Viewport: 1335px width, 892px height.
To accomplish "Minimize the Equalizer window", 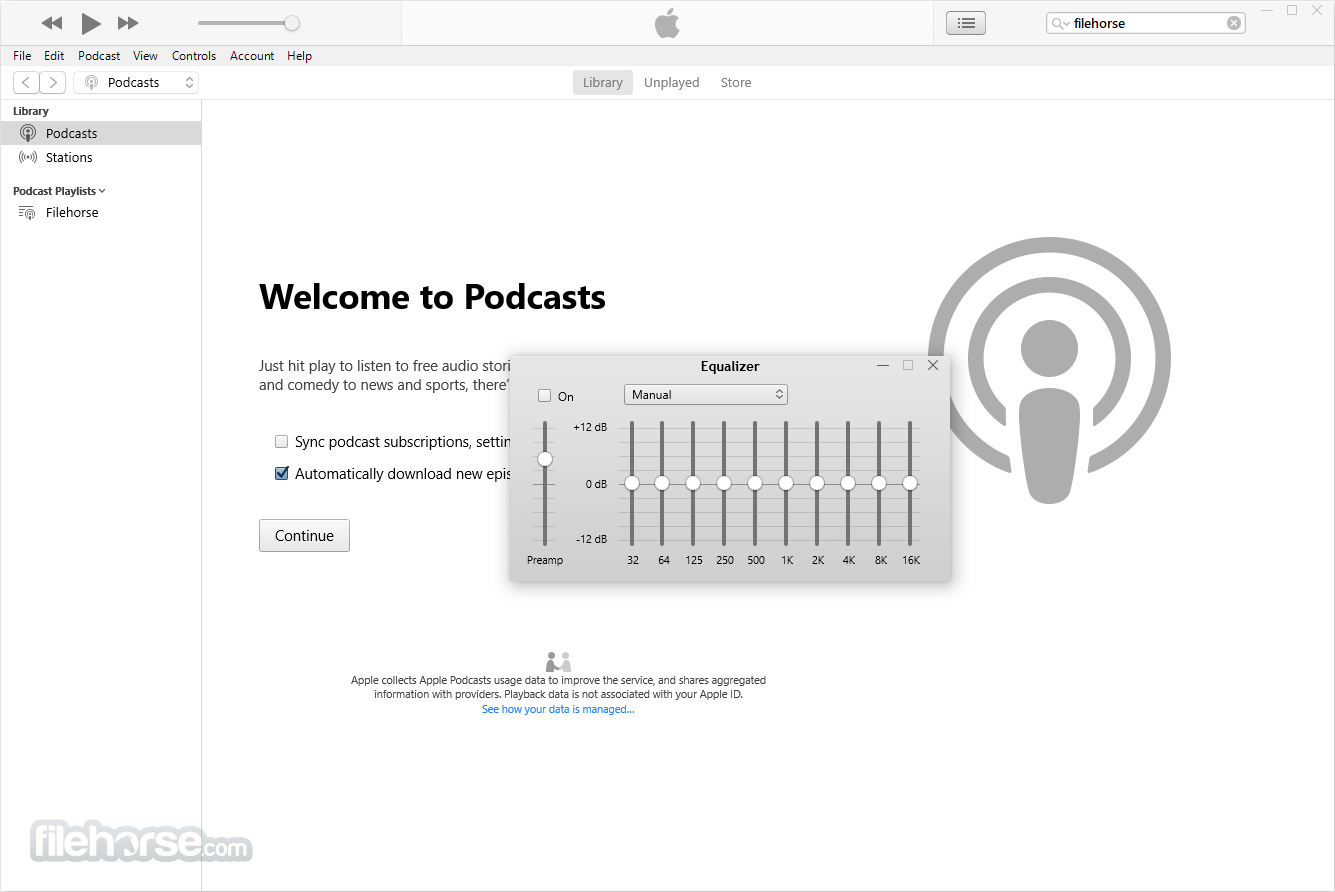I will point(883,365).
